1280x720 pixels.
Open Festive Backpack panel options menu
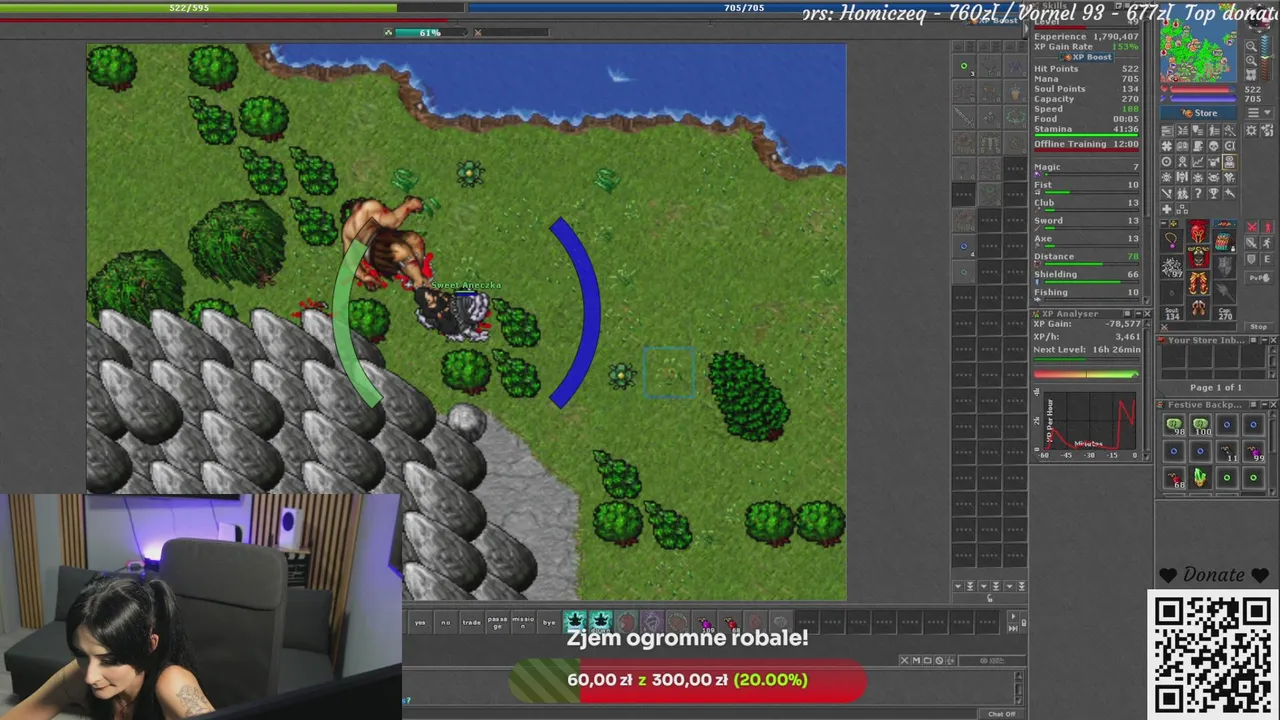coord(1253,405)
